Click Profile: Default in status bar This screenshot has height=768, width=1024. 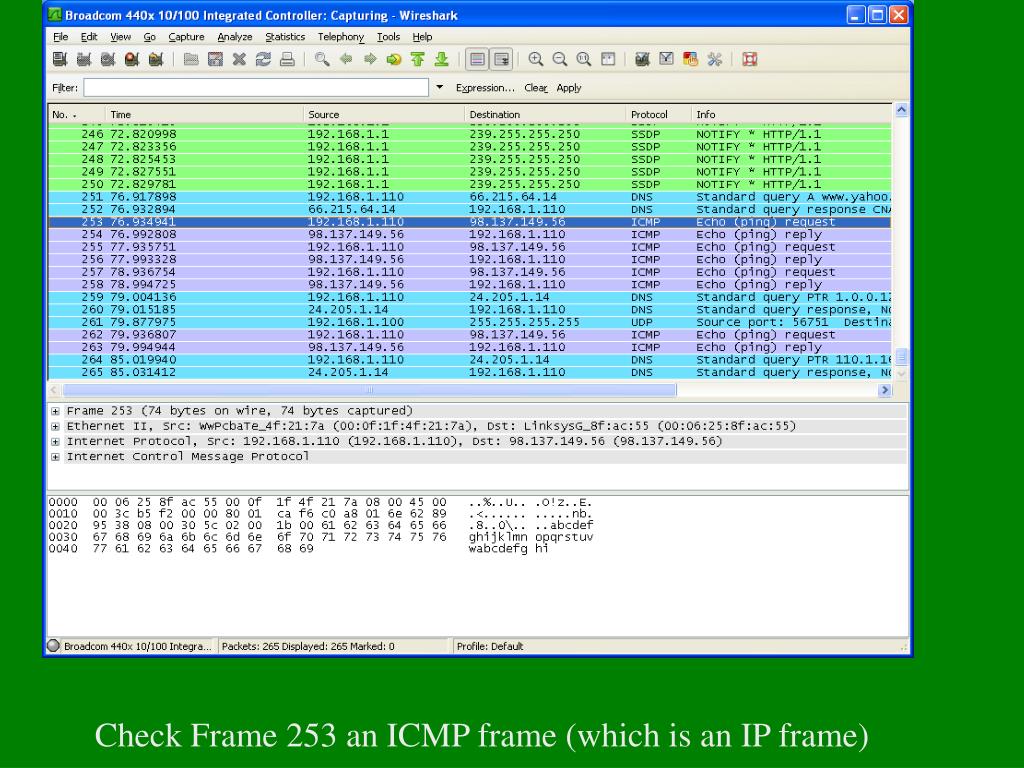point(490,647)
